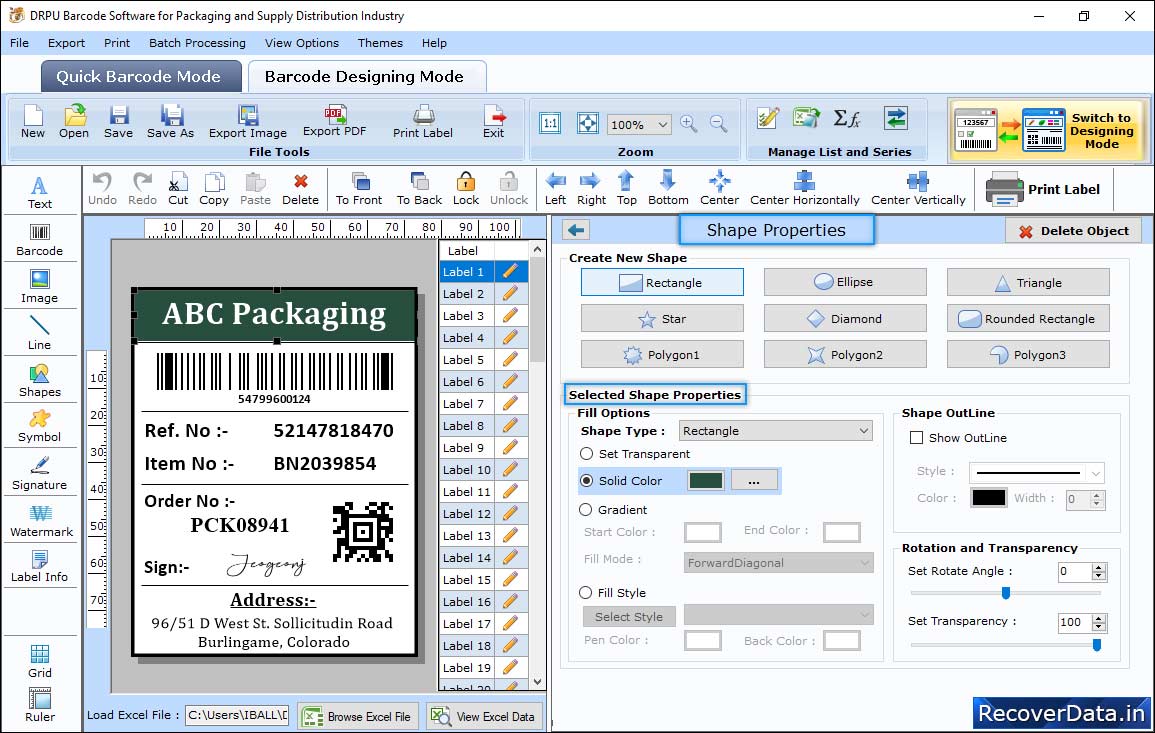Open the Shapes tool
The width and height of the screenshot is (1155, 733).
tap(40, 380)
